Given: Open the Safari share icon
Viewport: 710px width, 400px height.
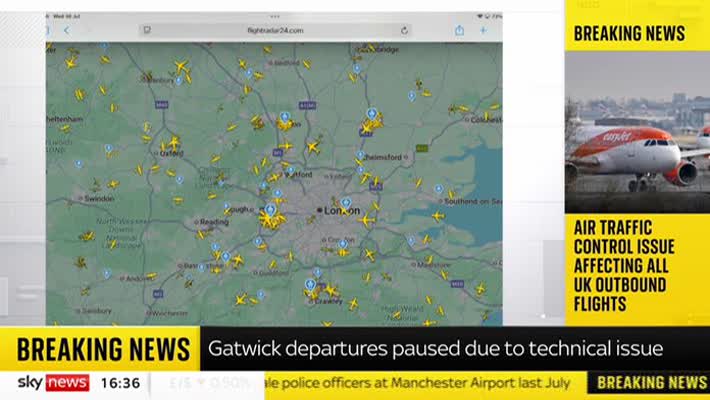Looking at the screenshot, I should [x=459, y=30].
